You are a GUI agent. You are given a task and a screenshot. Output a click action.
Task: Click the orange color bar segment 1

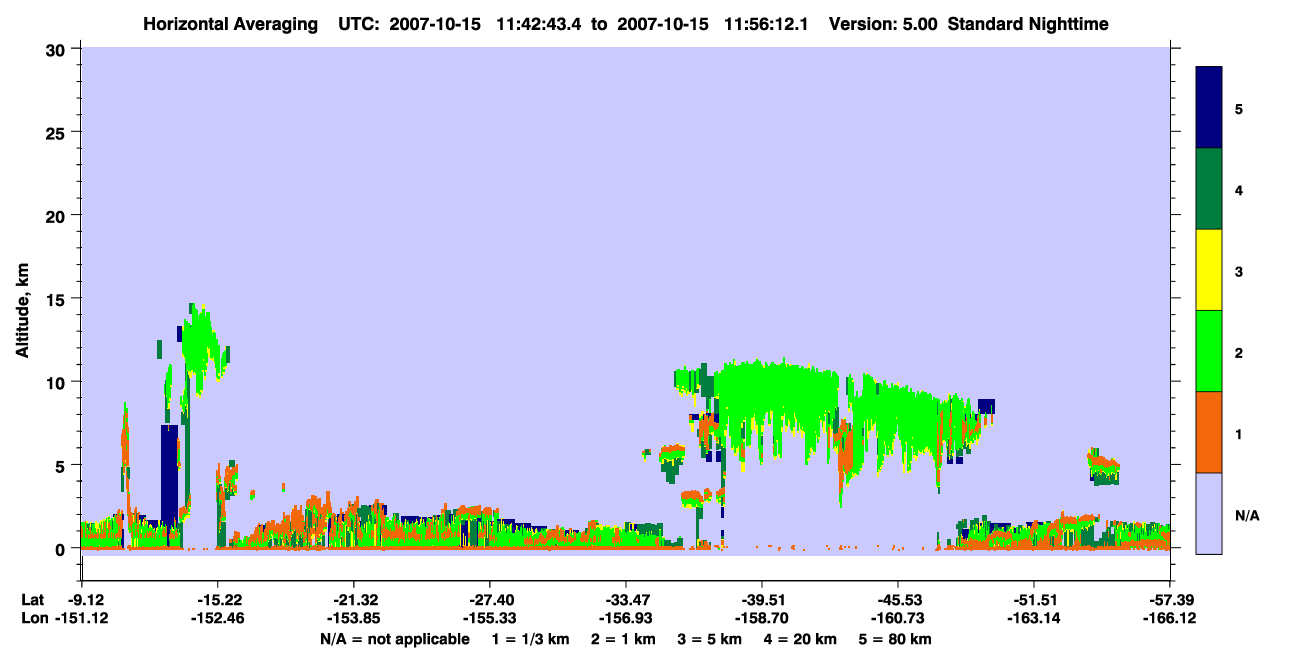click(x=1209, y=432)
